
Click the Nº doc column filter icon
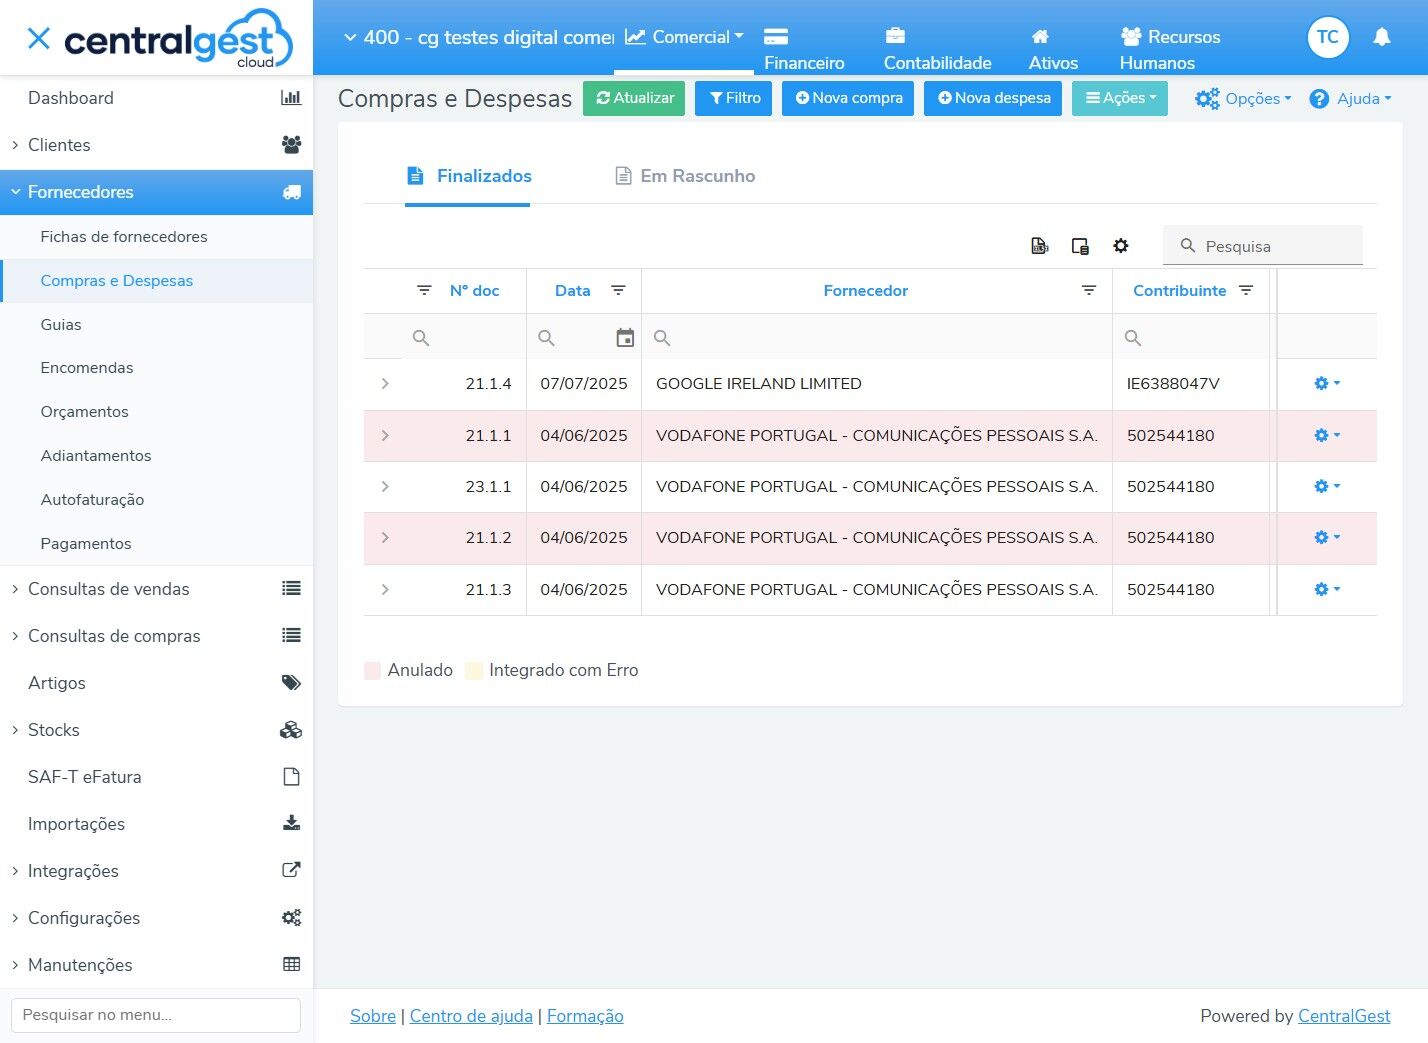[x=424, y=290]
